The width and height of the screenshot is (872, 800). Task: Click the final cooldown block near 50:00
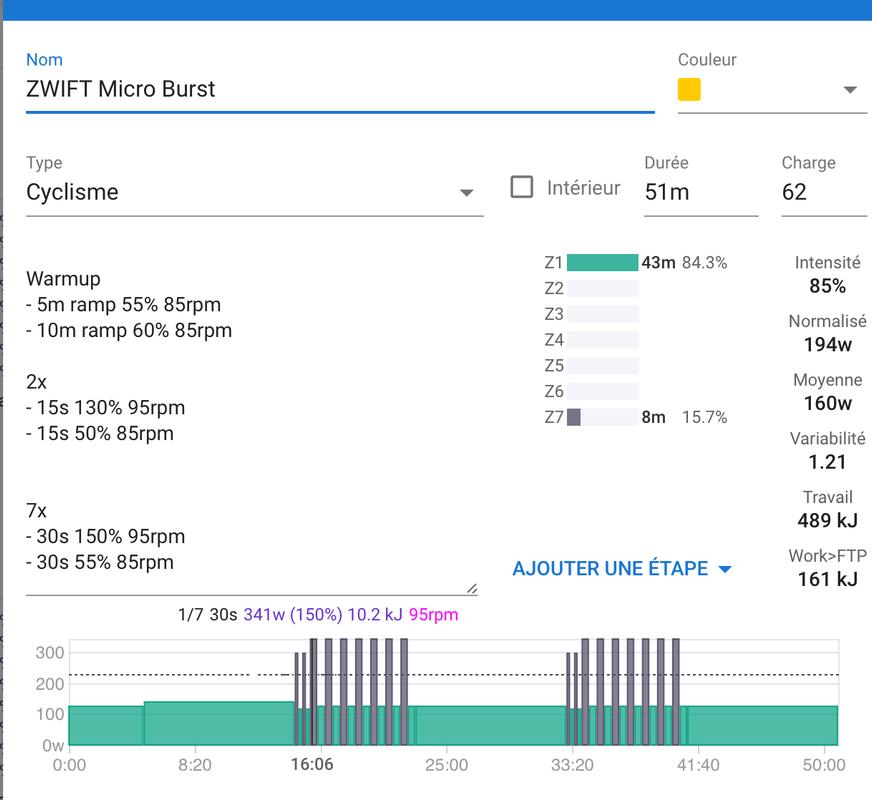(762, 726)
